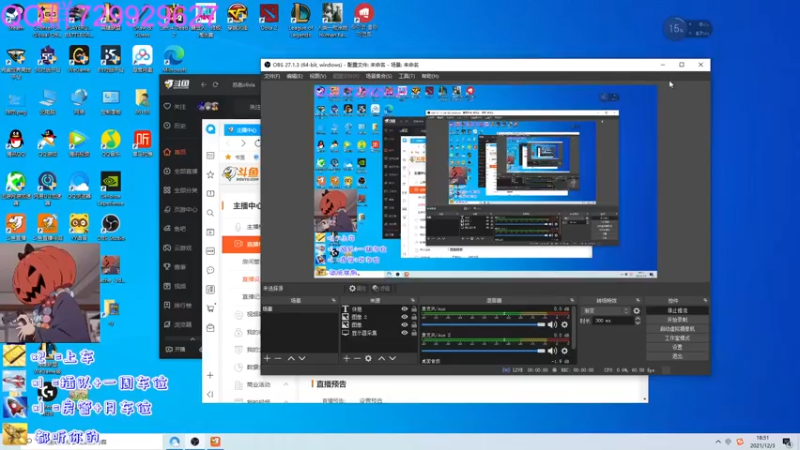The height and width of the screenshot is (450, 800).
Task: Open the Dota 2 desktop shortcut
Action: pyautogui.click(x=269, y=18)
